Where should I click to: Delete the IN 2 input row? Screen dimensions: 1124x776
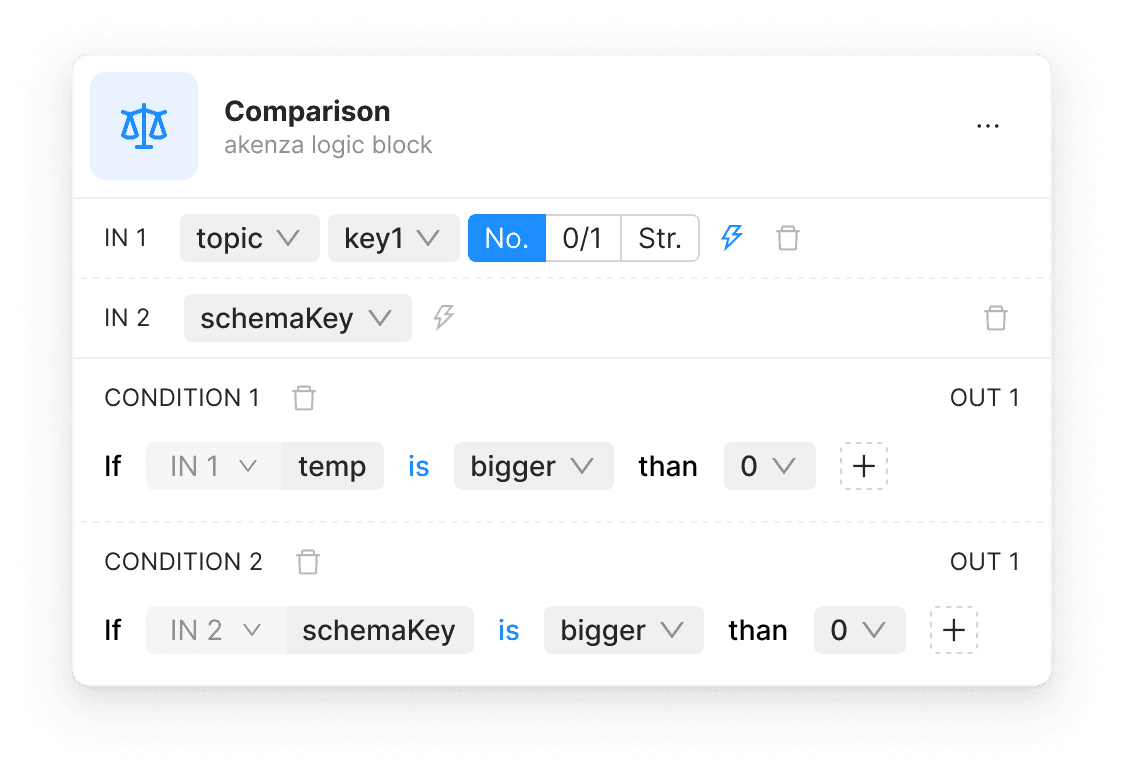coord(996,317)
